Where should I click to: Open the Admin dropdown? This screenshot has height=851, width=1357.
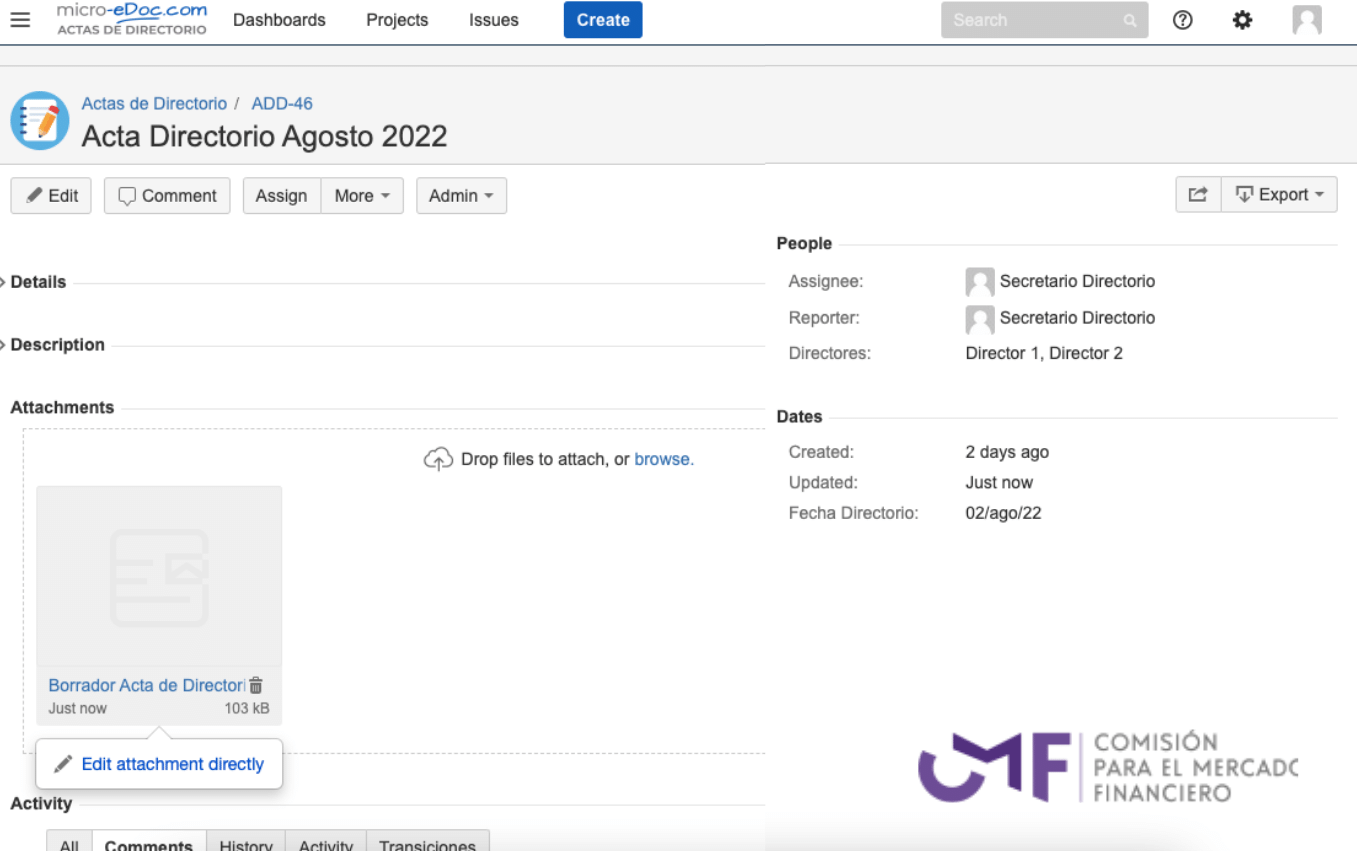[x=461, y=195]
